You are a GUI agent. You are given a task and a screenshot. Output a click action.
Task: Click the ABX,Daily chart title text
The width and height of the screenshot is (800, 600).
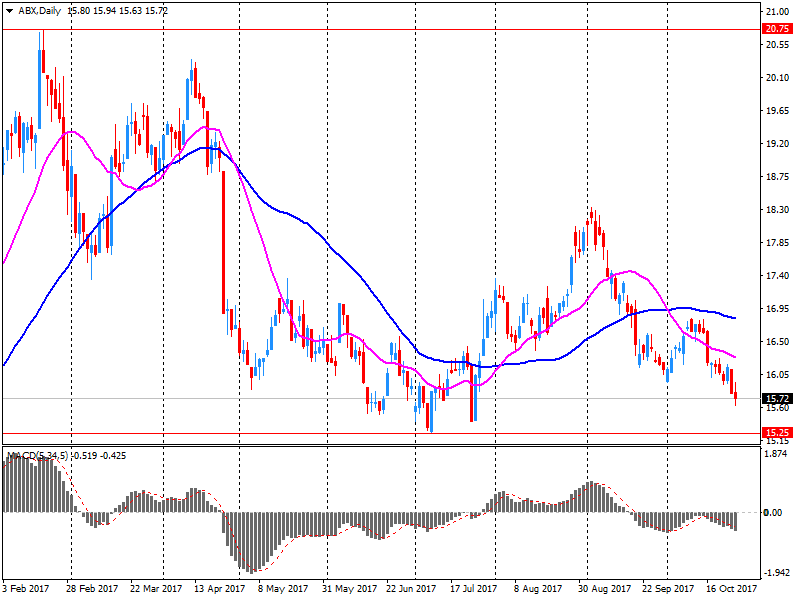click(x=39, y=11)
